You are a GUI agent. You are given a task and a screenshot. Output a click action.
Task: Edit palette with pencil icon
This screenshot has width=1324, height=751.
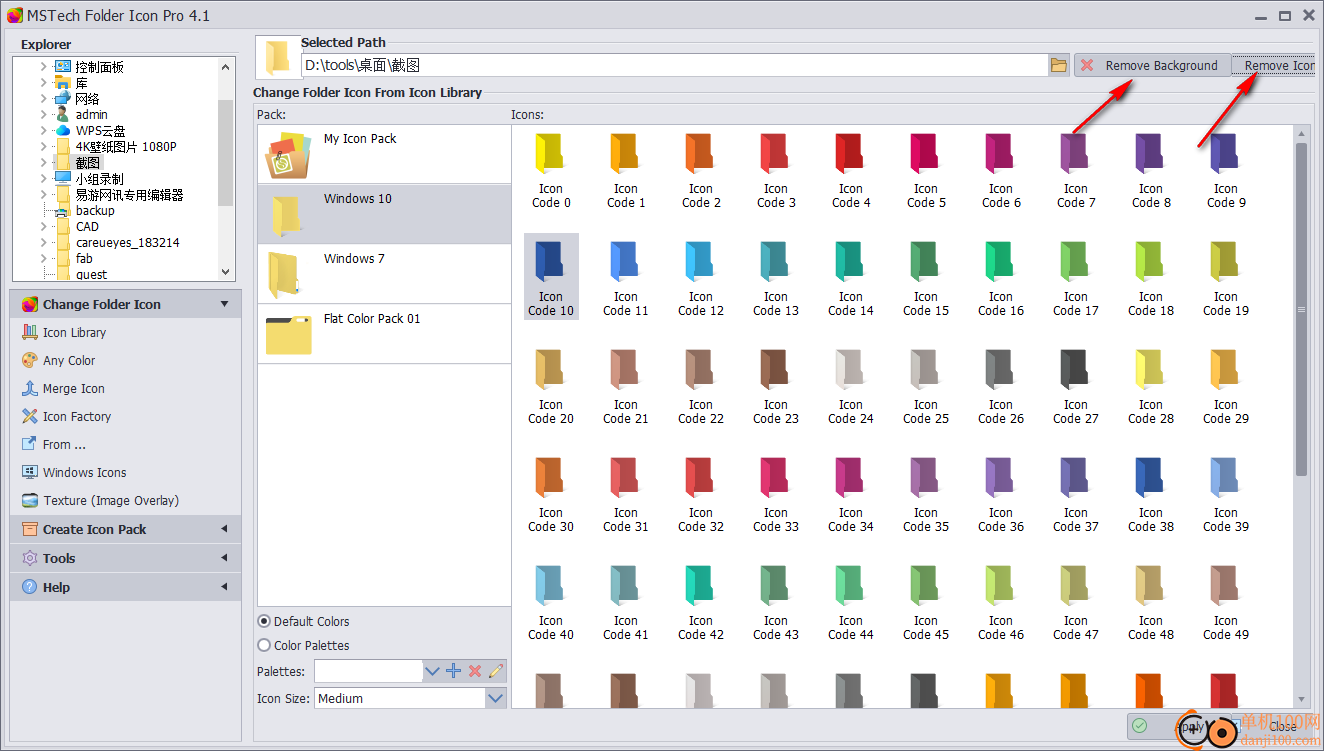tap(496, 671)
